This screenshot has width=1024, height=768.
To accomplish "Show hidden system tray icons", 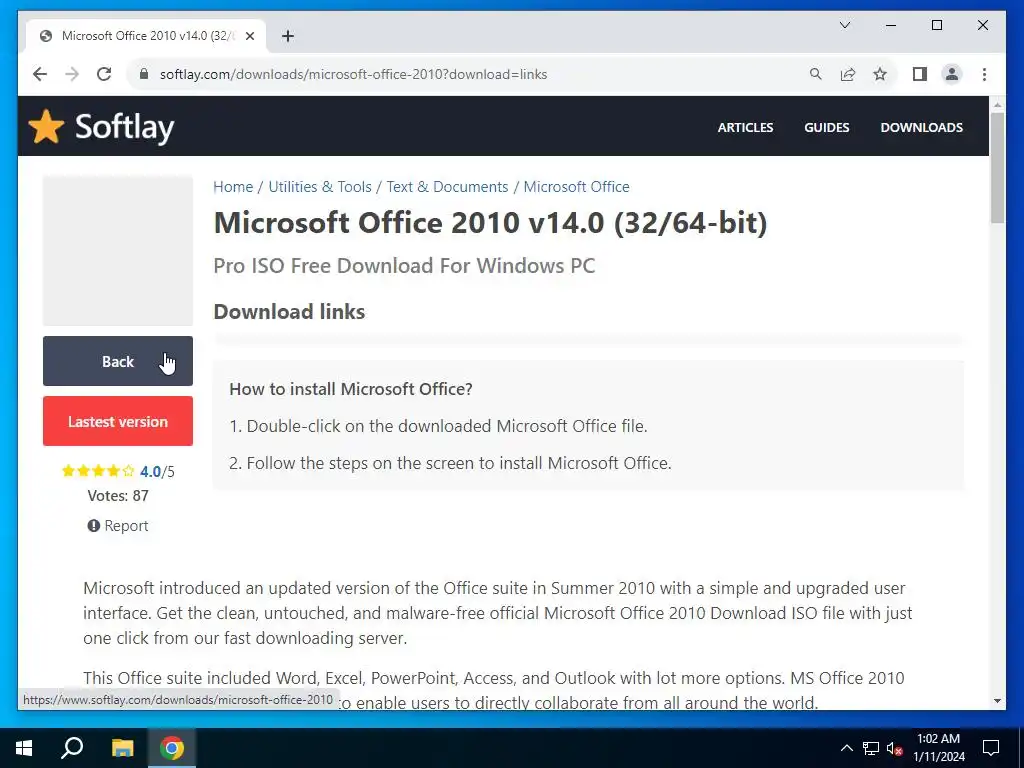I will coord(846,748).
